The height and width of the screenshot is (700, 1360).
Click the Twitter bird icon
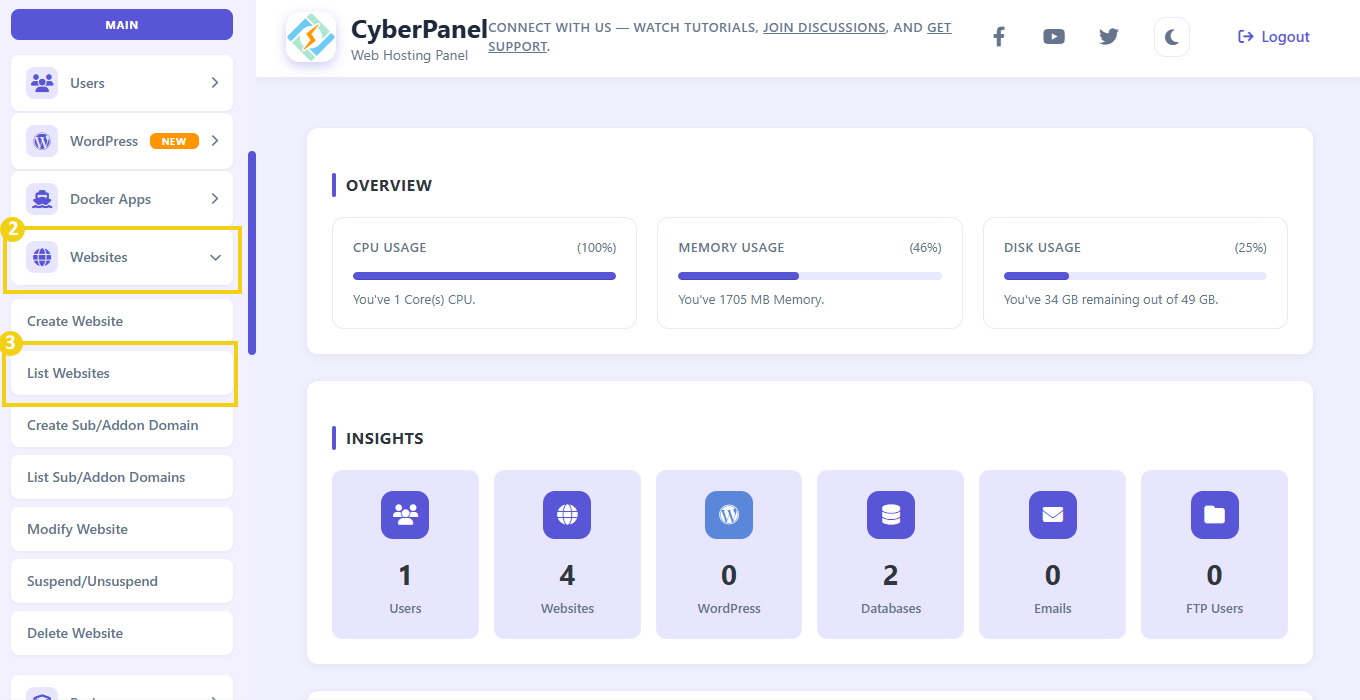coord(1108,36)
